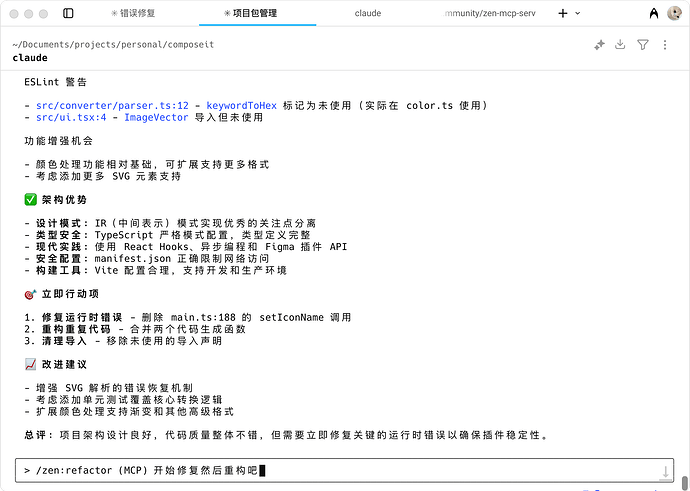Click the 'ESLint 警告' heading
Image resolution: width=690 pixels, height=491 pixels.
point(55,82)
